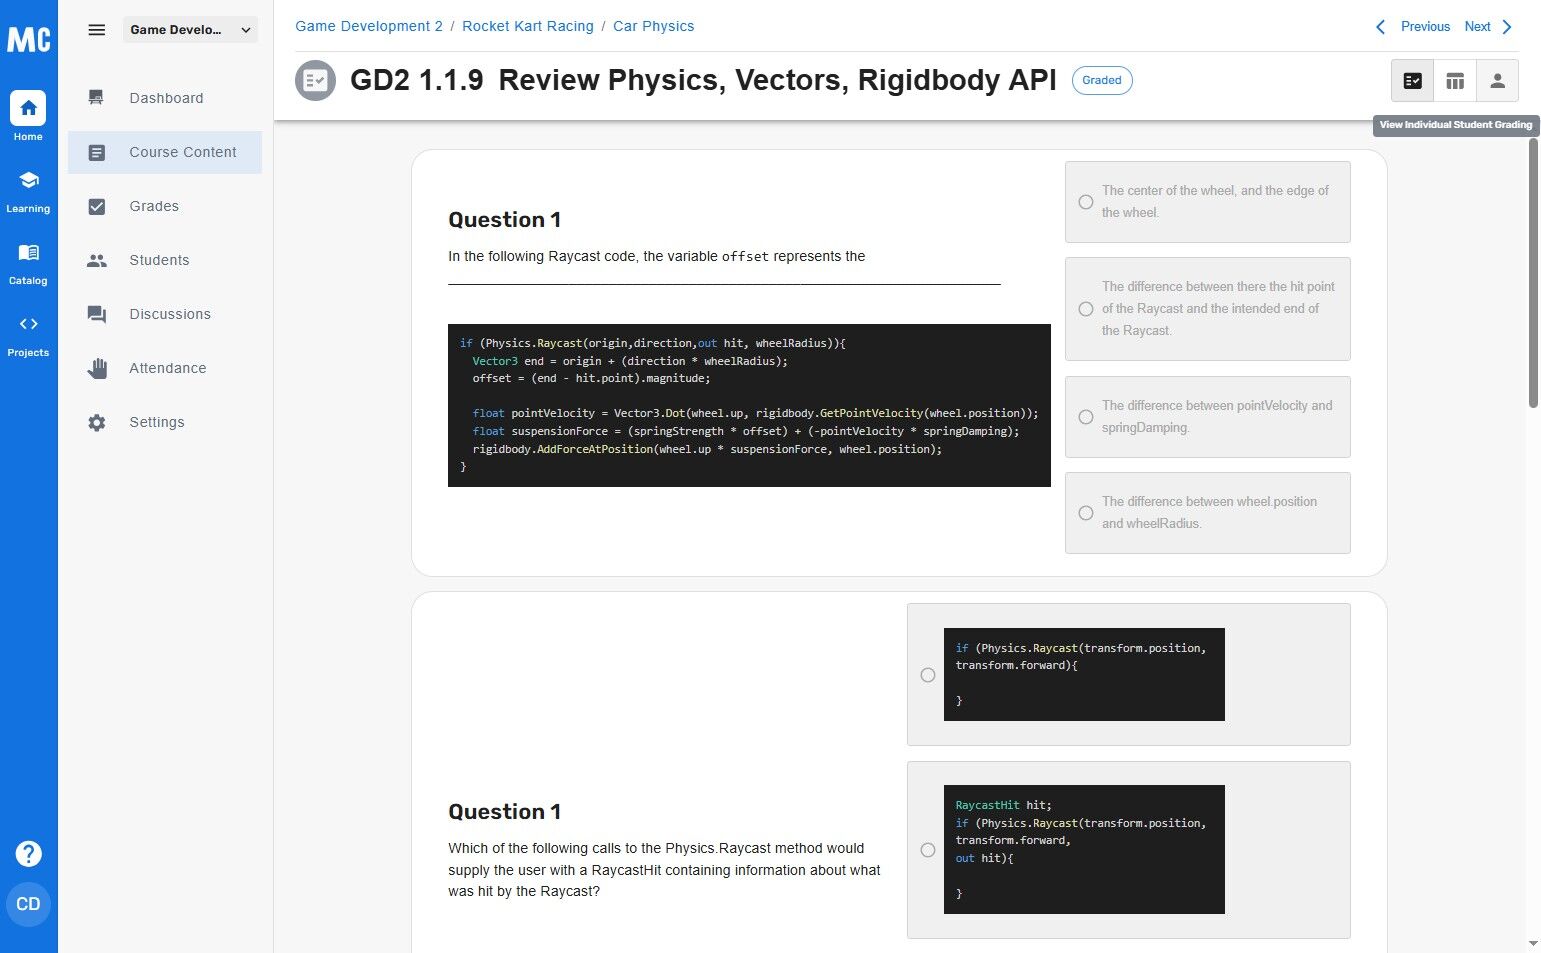1541x953 pixels.
Task: Switch to the table grid view icon
Action: [1454, 81]
